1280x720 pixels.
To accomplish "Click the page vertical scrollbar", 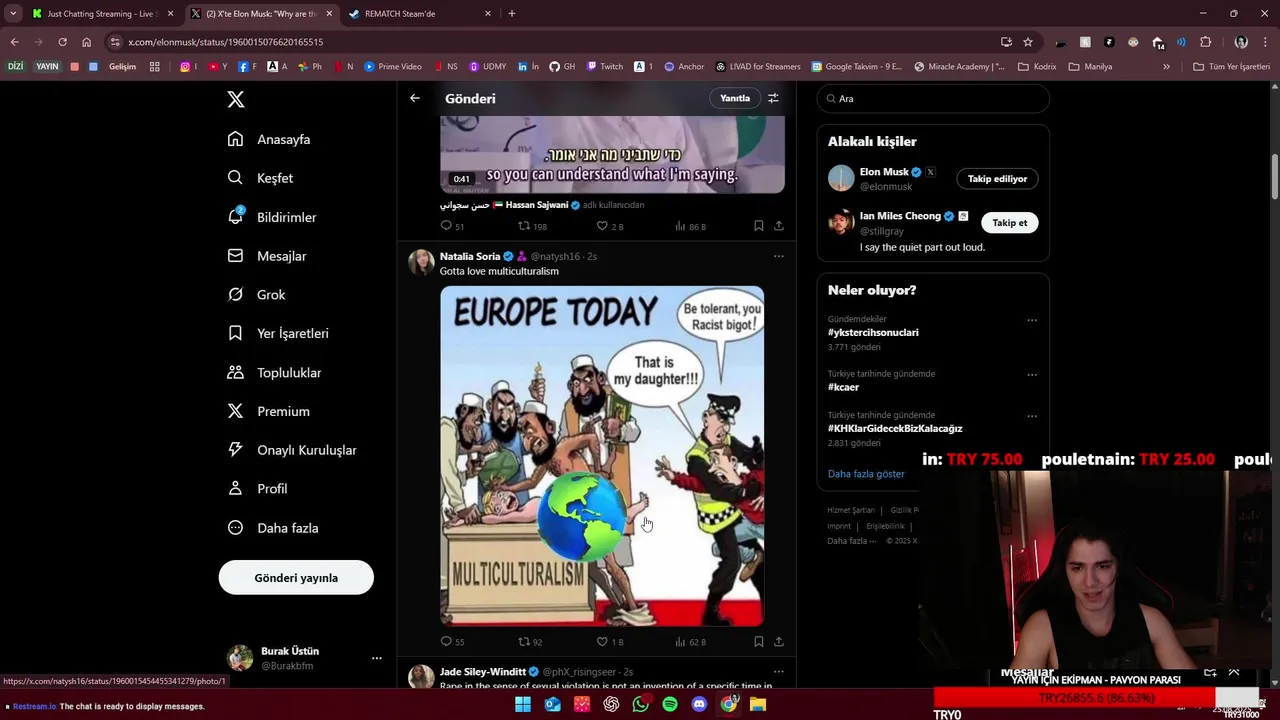I will tap(1274, 178).
